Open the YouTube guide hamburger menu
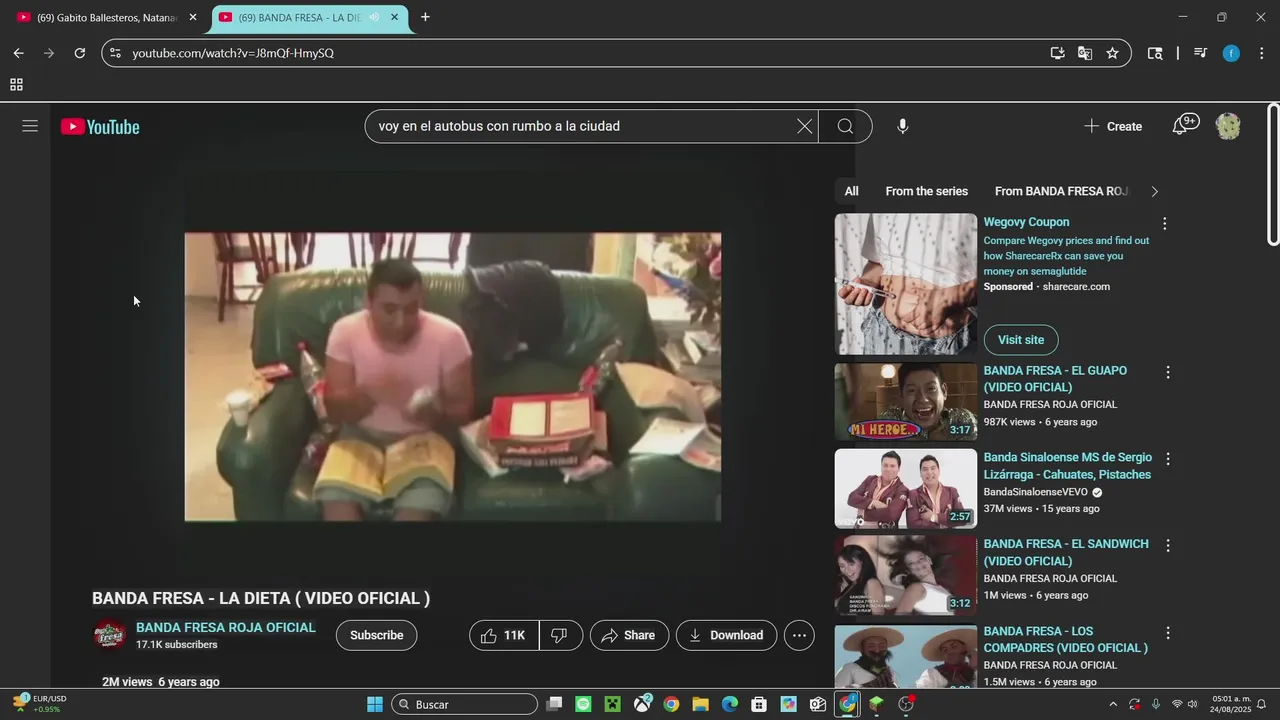The width and height of the screenshot is (1280, 720). [30, 126]
